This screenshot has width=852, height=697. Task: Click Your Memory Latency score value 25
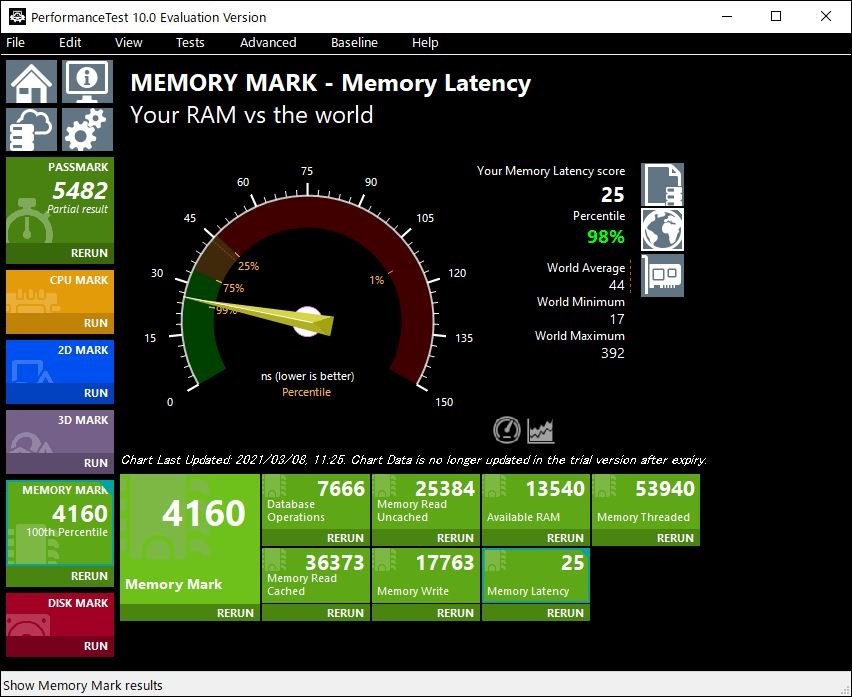coord(613,194)
